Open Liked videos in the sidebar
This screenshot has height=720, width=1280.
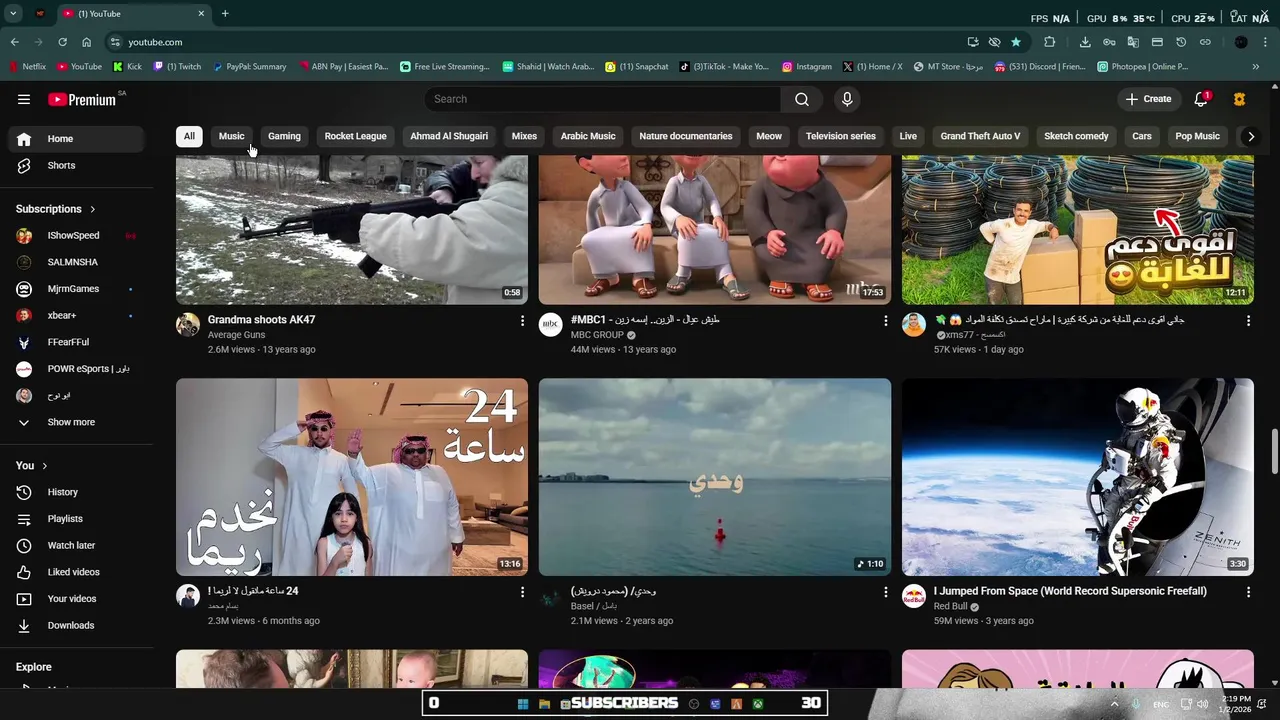tap(76, 572)
